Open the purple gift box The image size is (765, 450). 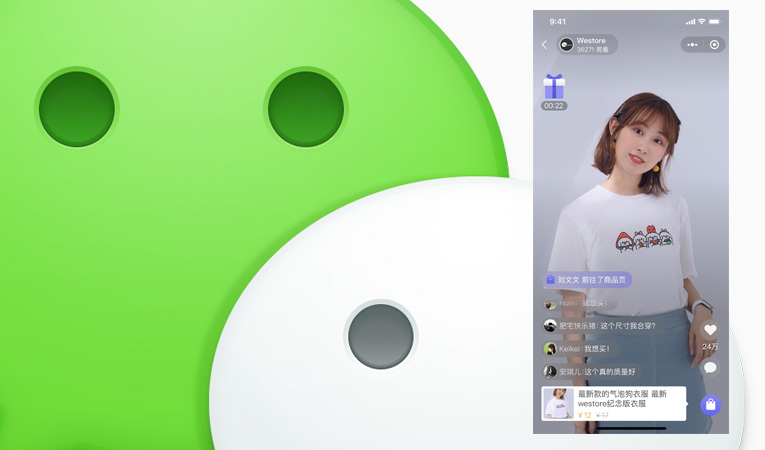[554, 86]
